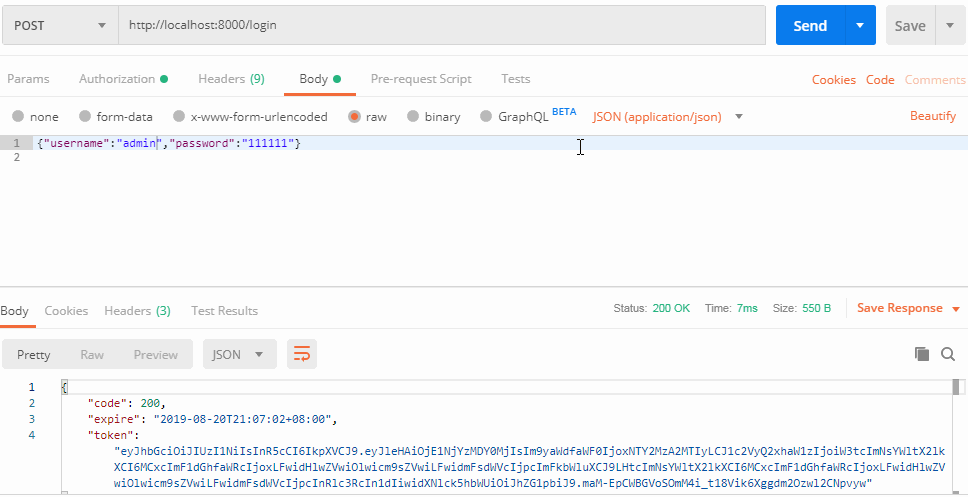Search within the response body
Viewport: 968px width, 497px height.
948,354
